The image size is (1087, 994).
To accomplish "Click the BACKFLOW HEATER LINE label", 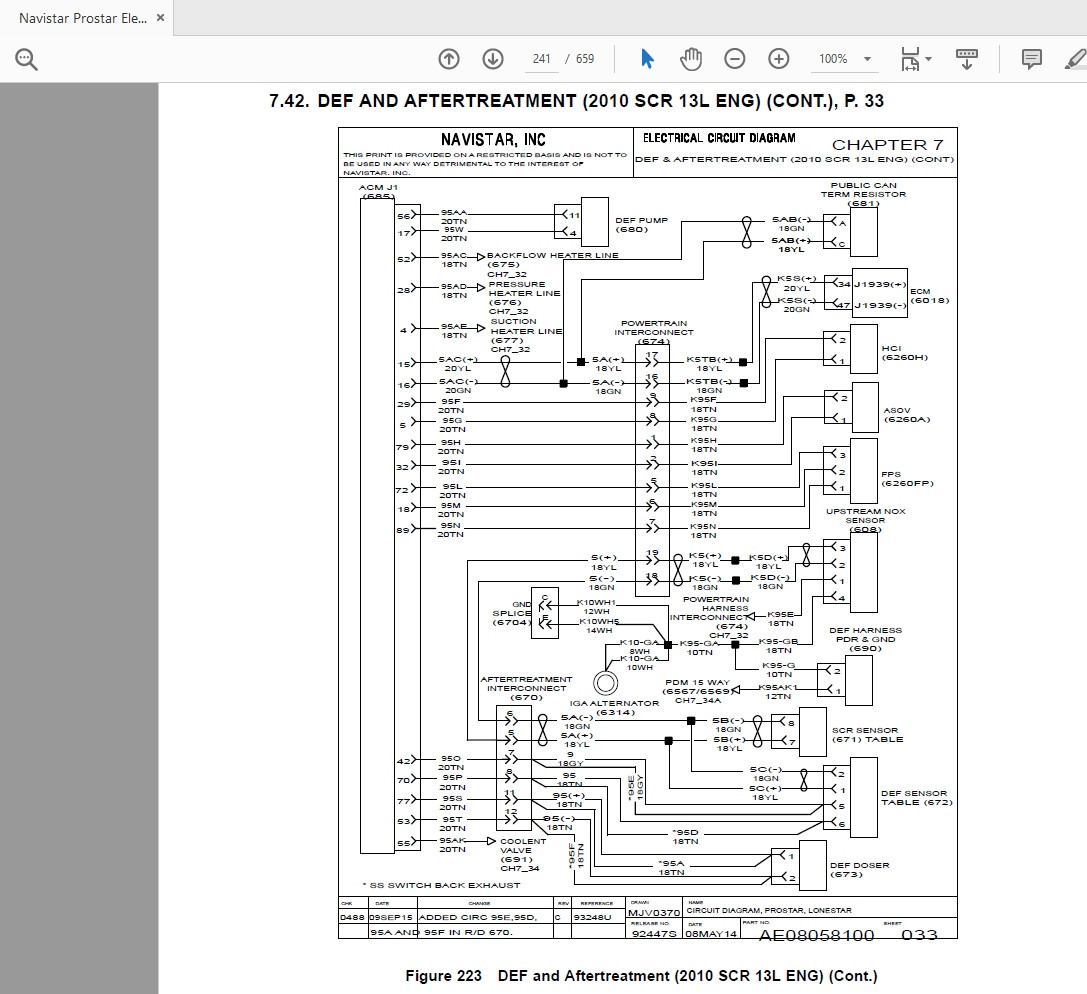I will [x=552, y=255].
